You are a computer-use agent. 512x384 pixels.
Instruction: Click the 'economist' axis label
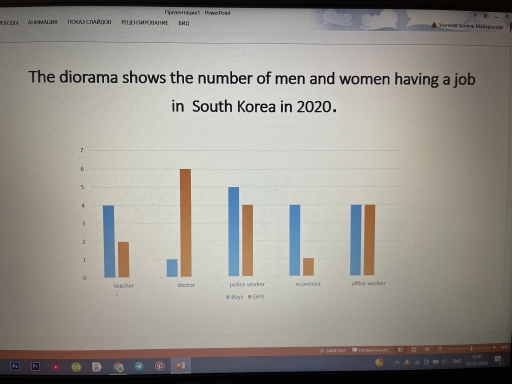tap(308, 284)
